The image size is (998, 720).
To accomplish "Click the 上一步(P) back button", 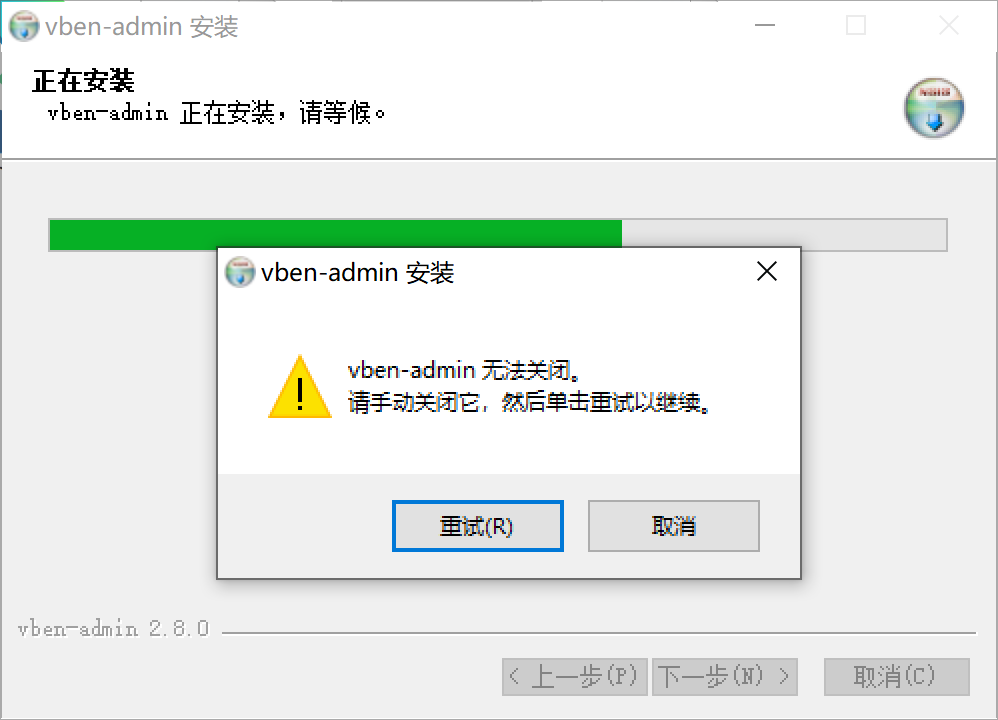I will (x=575, y=677).
